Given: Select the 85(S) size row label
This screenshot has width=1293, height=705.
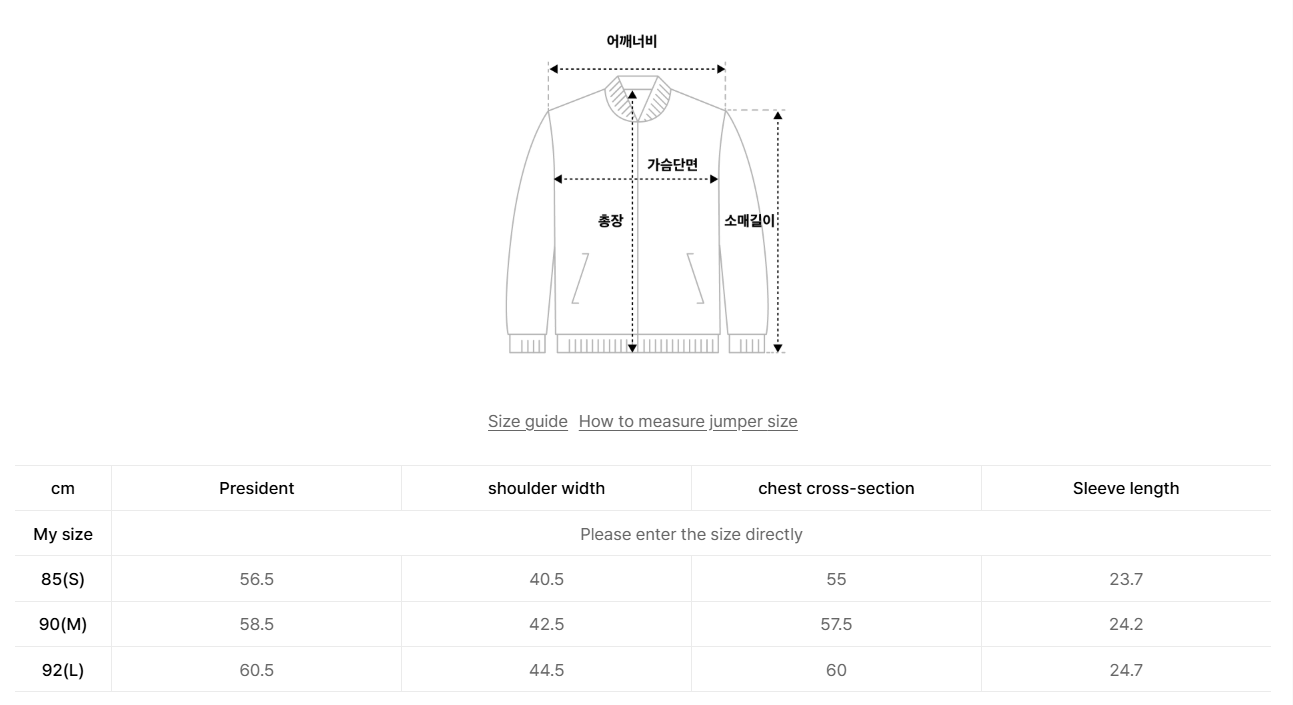Looking at the screenshot, I should [x=62, y=579].
